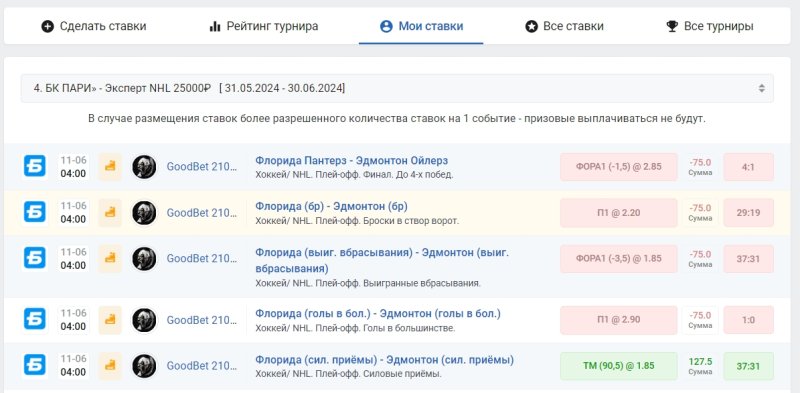Click GoodBet username in Броски row
The image size is (800, 393).
tap(202, 213)
